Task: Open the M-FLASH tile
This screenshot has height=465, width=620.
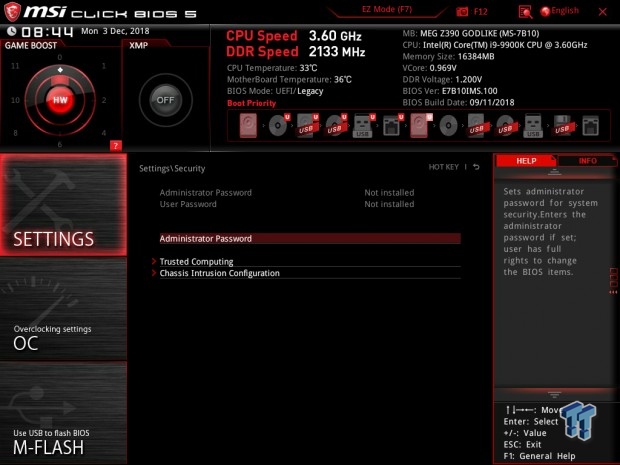Action: (63, 413)
